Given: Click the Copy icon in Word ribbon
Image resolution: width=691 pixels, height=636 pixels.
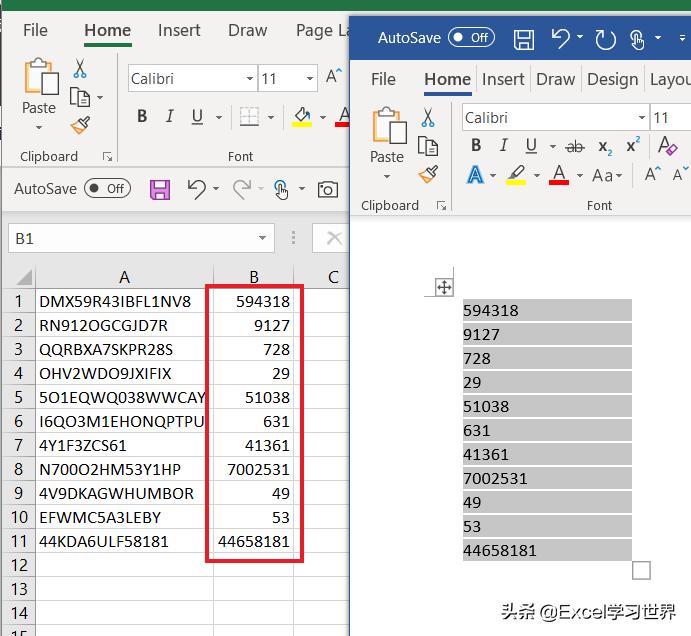Looking at the screenshot, I should click(427, 146).
